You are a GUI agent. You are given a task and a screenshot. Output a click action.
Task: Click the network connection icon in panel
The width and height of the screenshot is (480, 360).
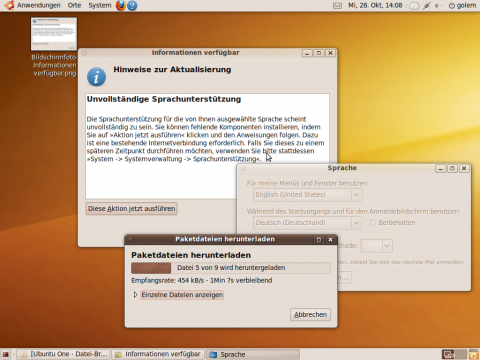coord(427,6)
